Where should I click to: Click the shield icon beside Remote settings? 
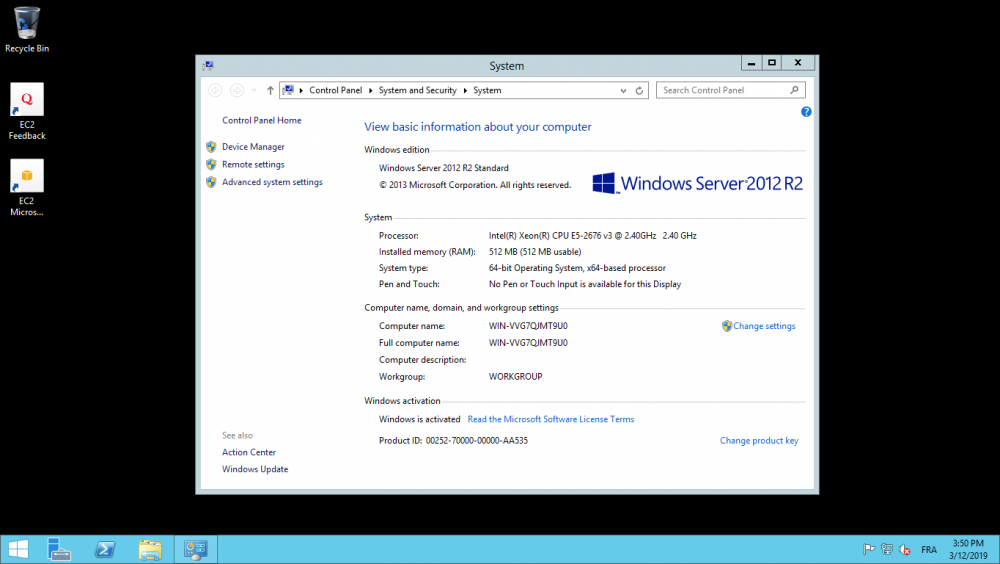211,165
